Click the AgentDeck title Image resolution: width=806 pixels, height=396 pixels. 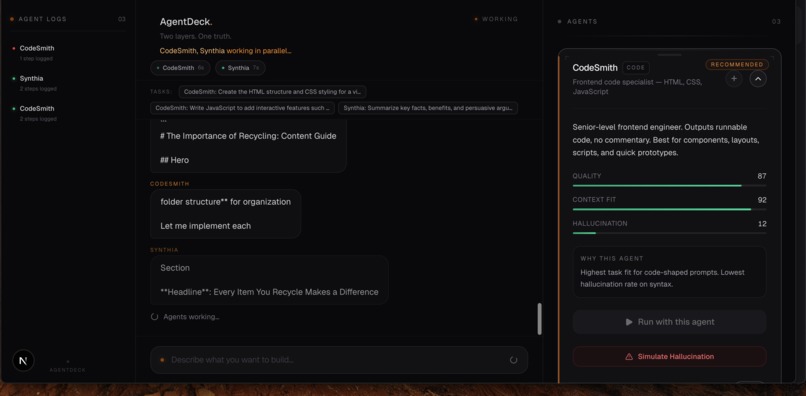click(x=186, y=22)
